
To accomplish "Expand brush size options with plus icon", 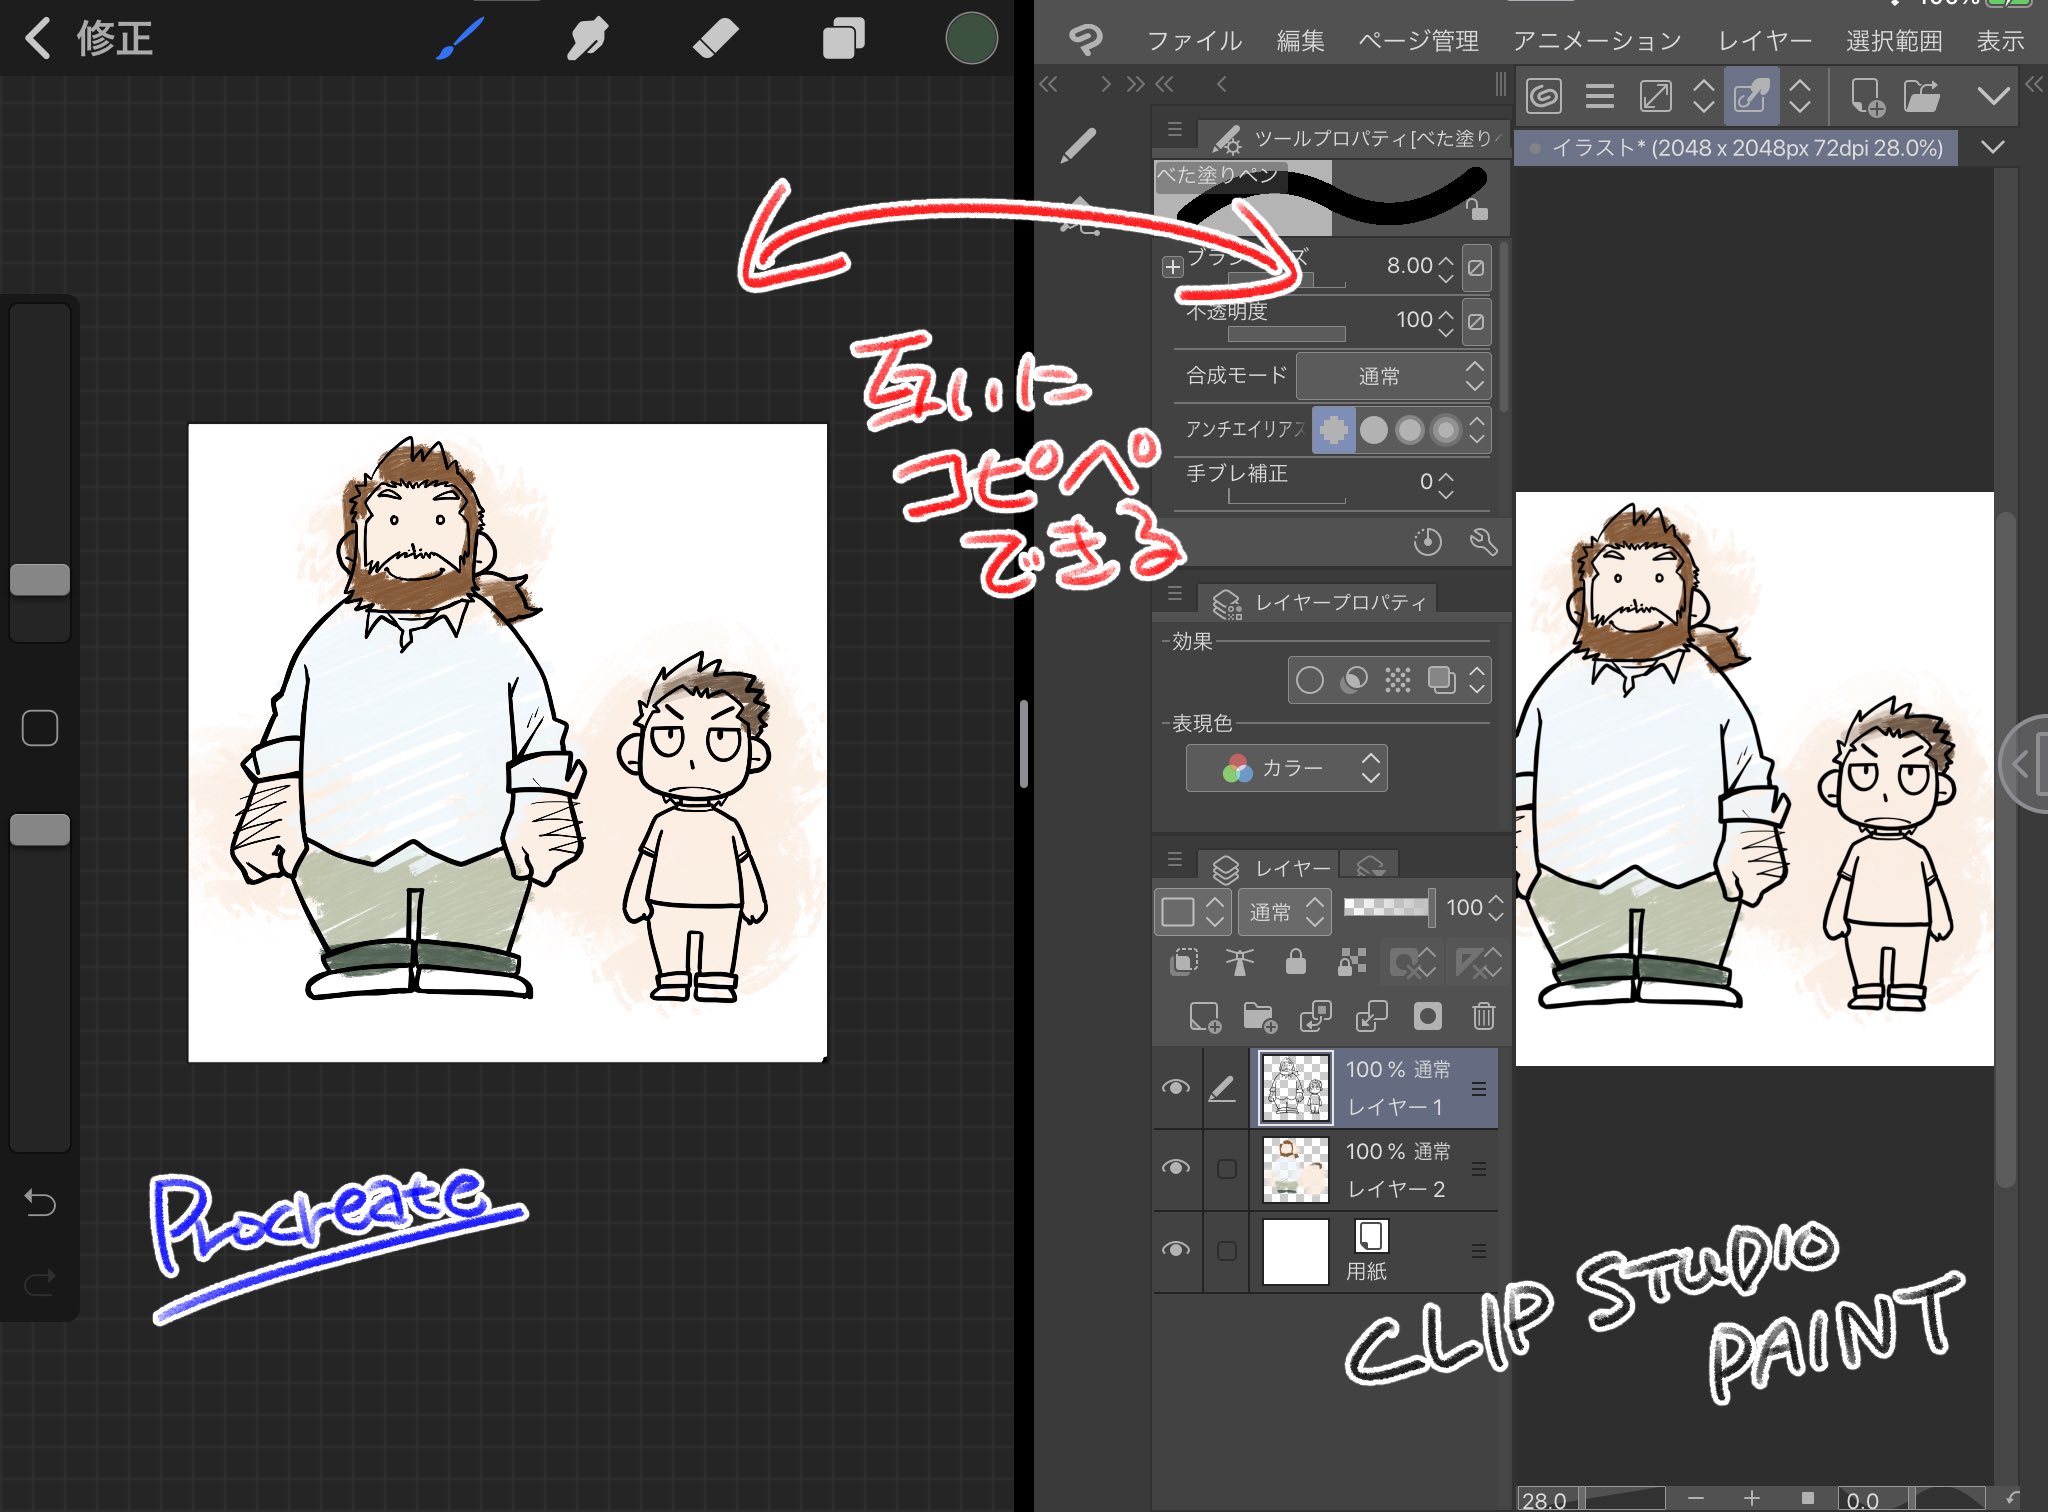I will tap(1173, 267).
